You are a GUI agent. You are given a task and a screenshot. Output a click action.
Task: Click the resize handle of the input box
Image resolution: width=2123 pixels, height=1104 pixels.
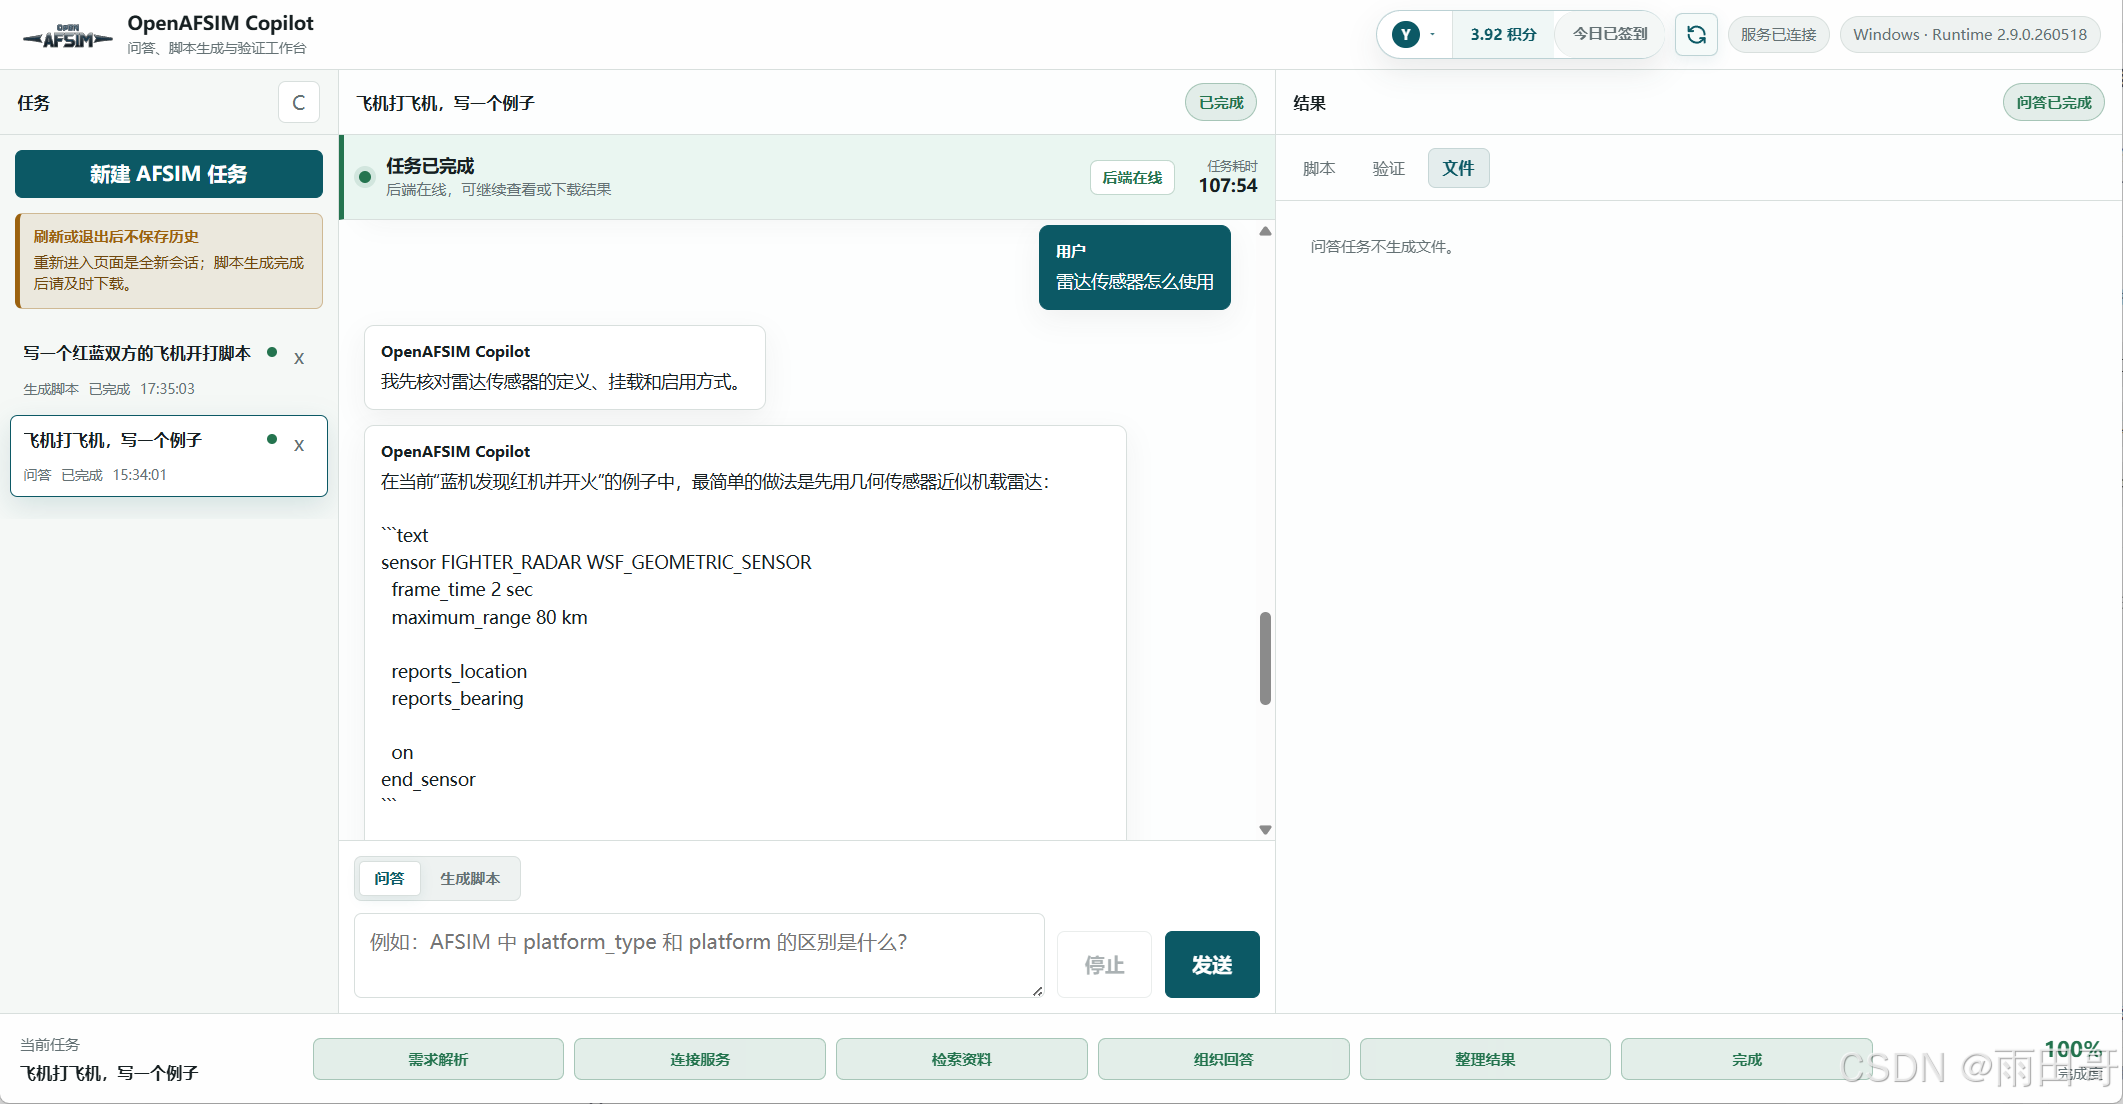(1037, 991)
